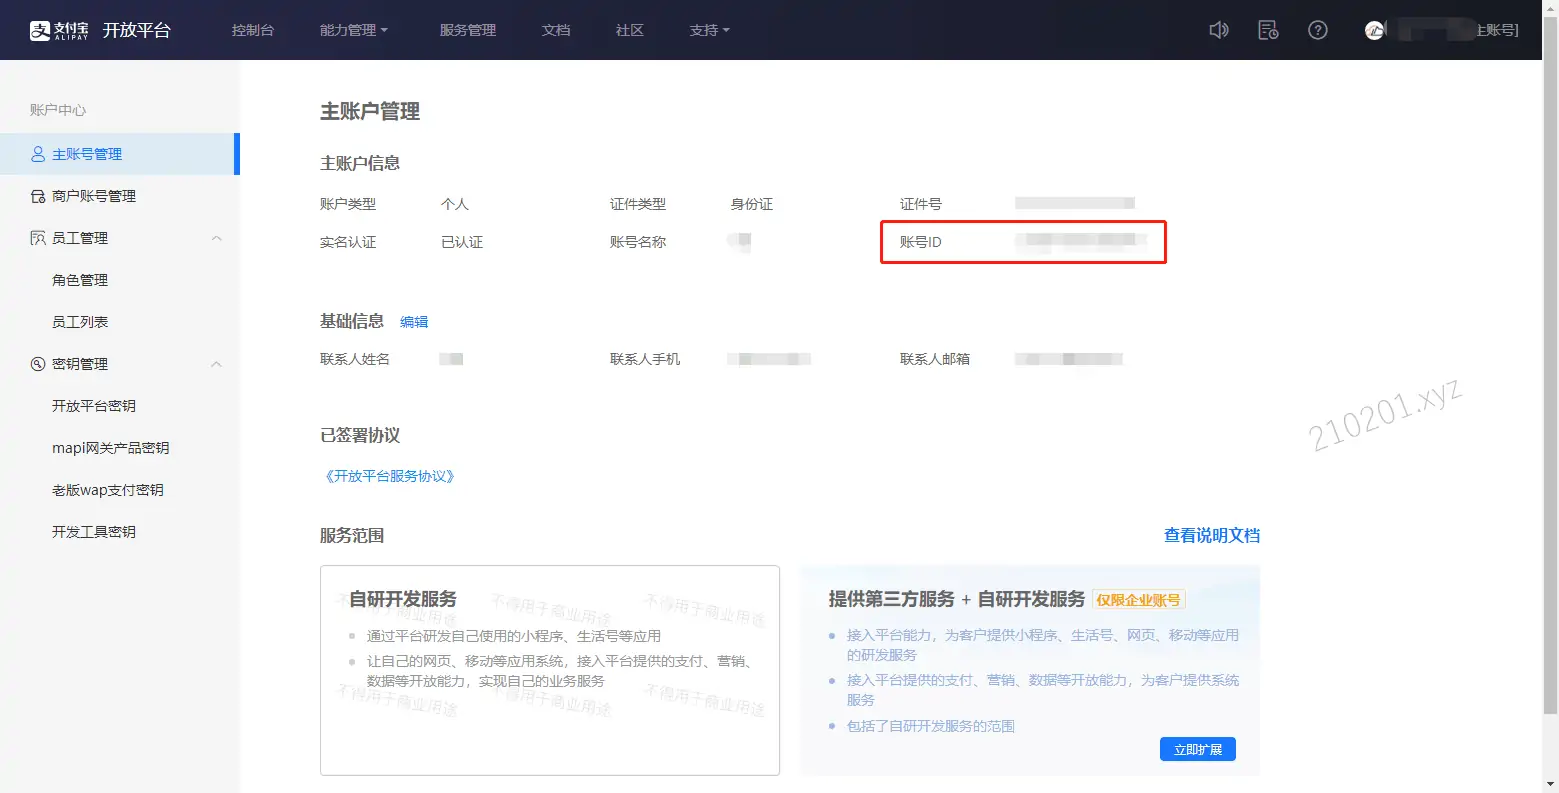The image size is (1559, 793).
Task: Click the 仅限企业账号 tag
Action: [1139, 600]
